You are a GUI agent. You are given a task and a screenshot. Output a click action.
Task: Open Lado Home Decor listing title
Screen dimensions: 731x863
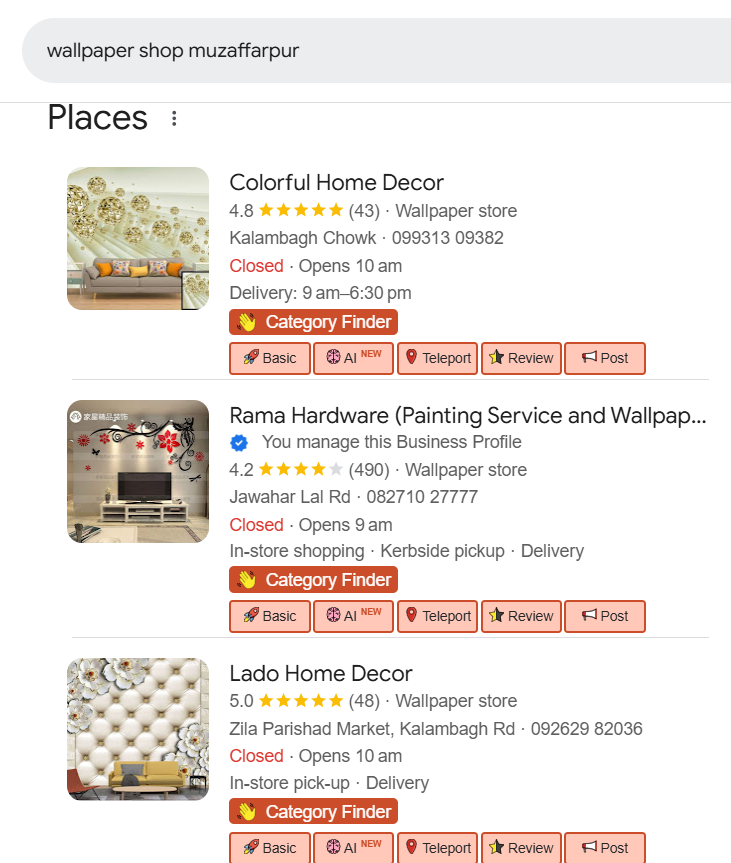(321, 673)
